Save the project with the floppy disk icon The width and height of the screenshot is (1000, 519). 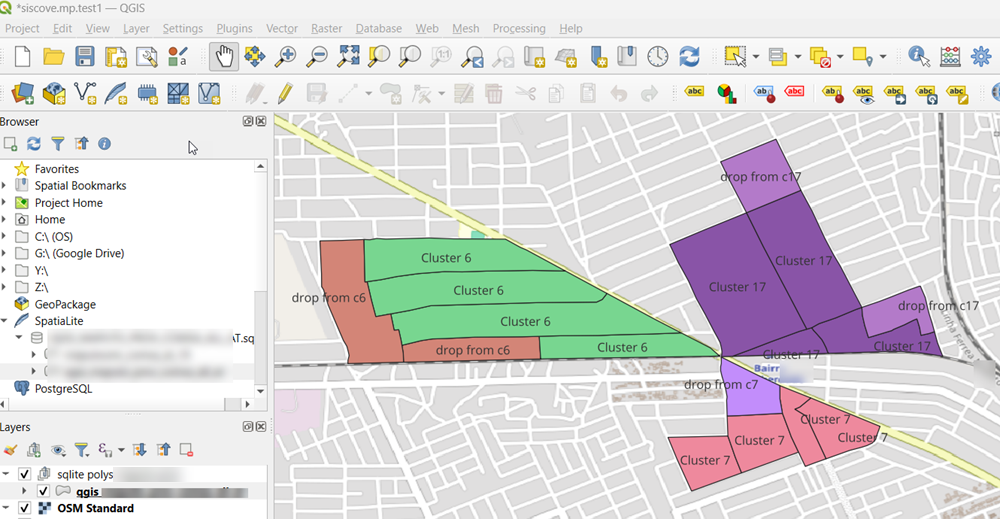coord(84,57)
